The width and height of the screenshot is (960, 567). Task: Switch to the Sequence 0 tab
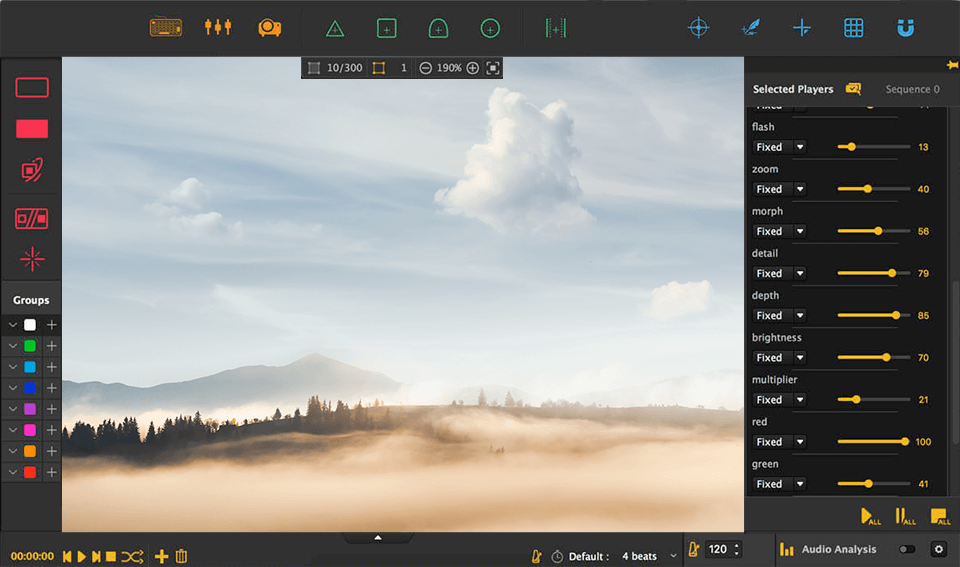(912, 89)
